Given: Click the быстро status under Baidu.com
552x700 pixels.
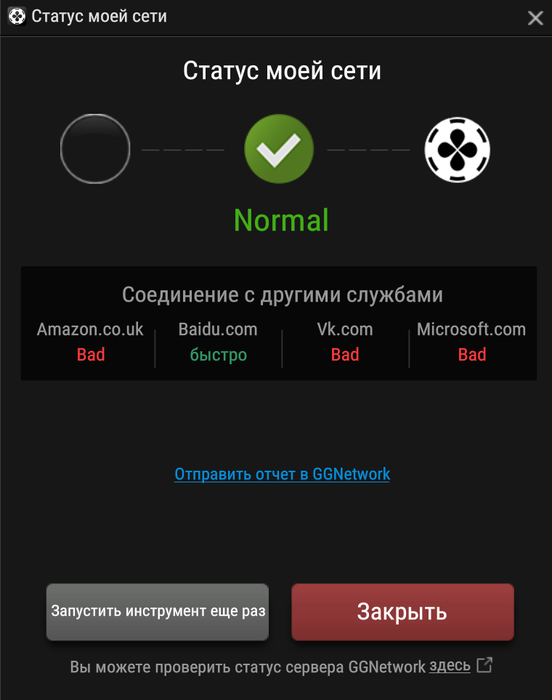Looking at the screenshot, I should pos(218,355).
